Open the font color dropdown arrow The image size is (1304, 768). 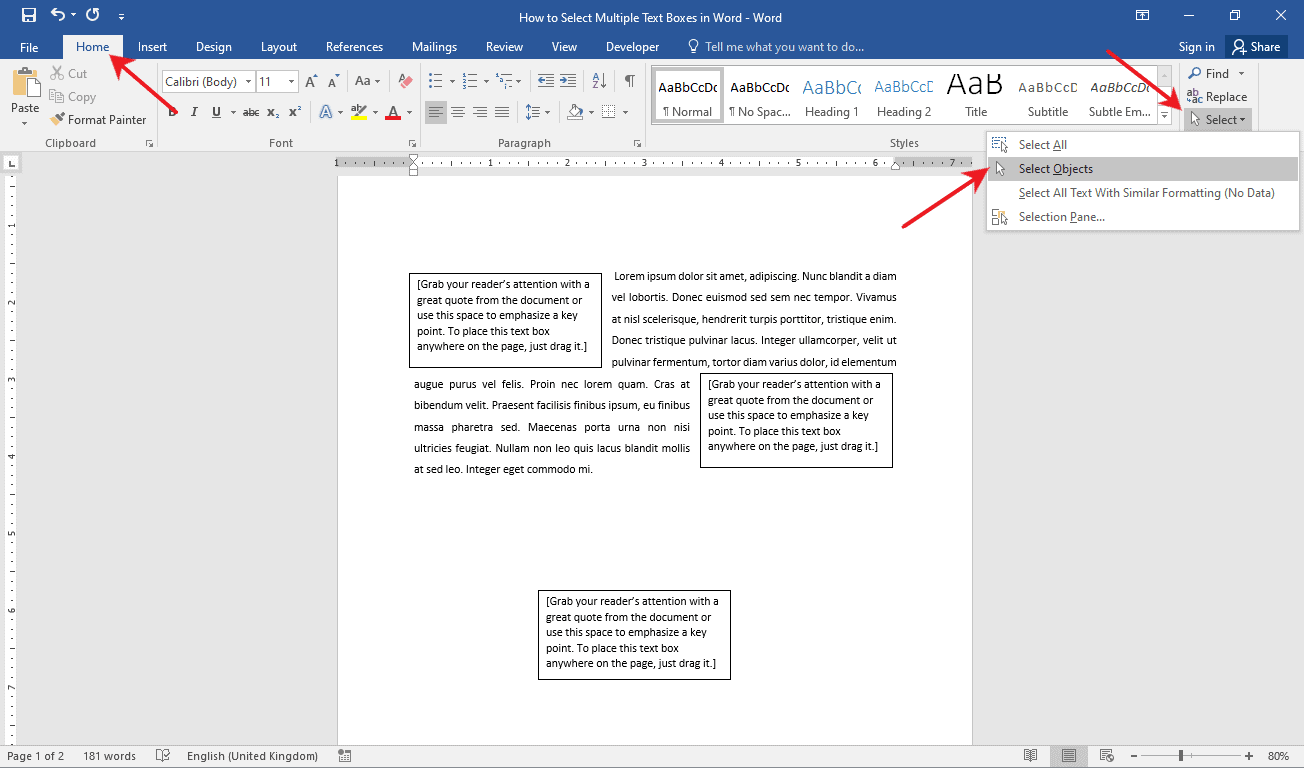tap(409, 112)
